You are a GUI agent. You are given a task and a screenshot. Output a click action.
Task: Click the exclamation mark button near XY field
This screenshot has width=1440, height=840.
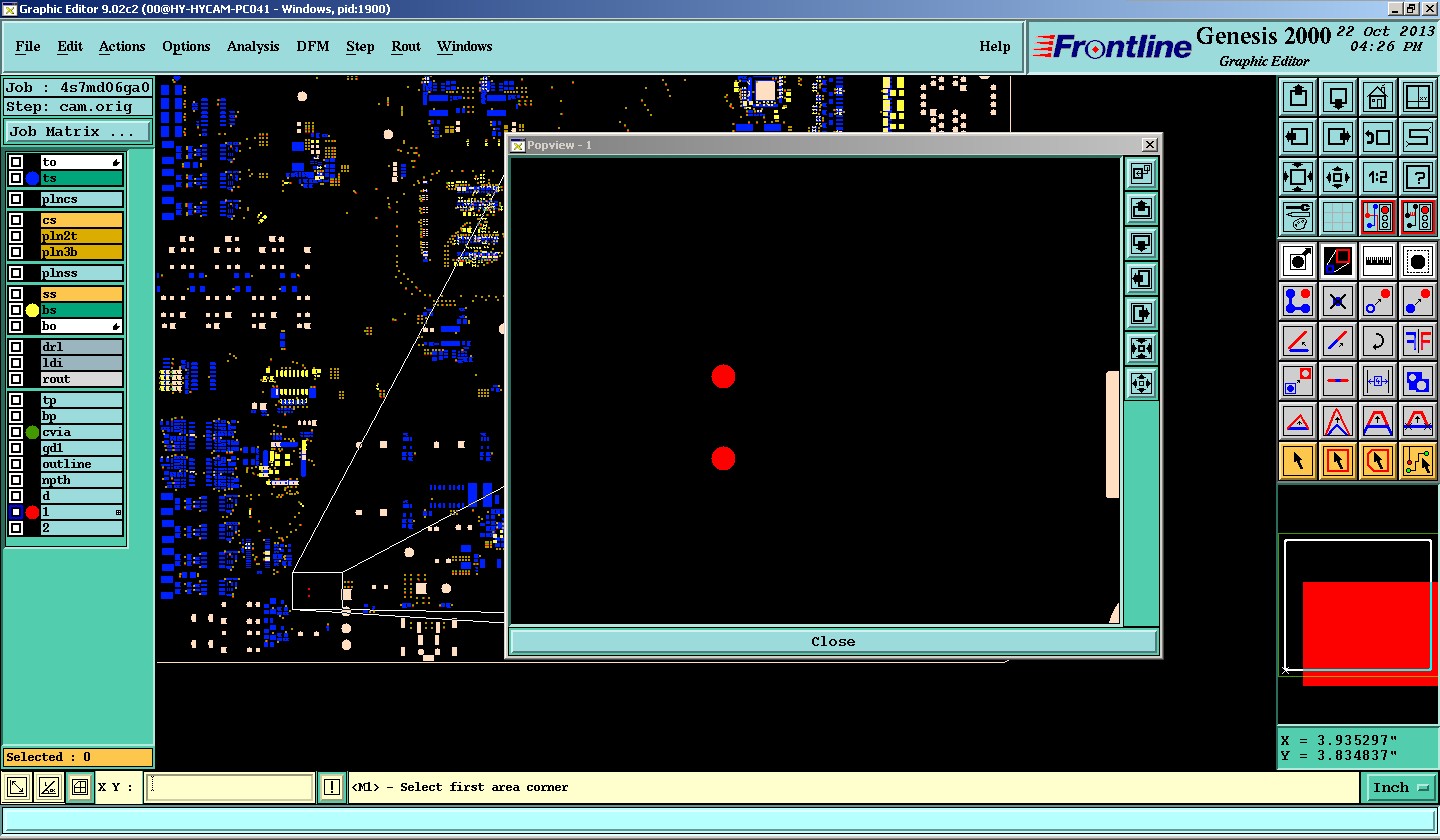pos(332,788)
